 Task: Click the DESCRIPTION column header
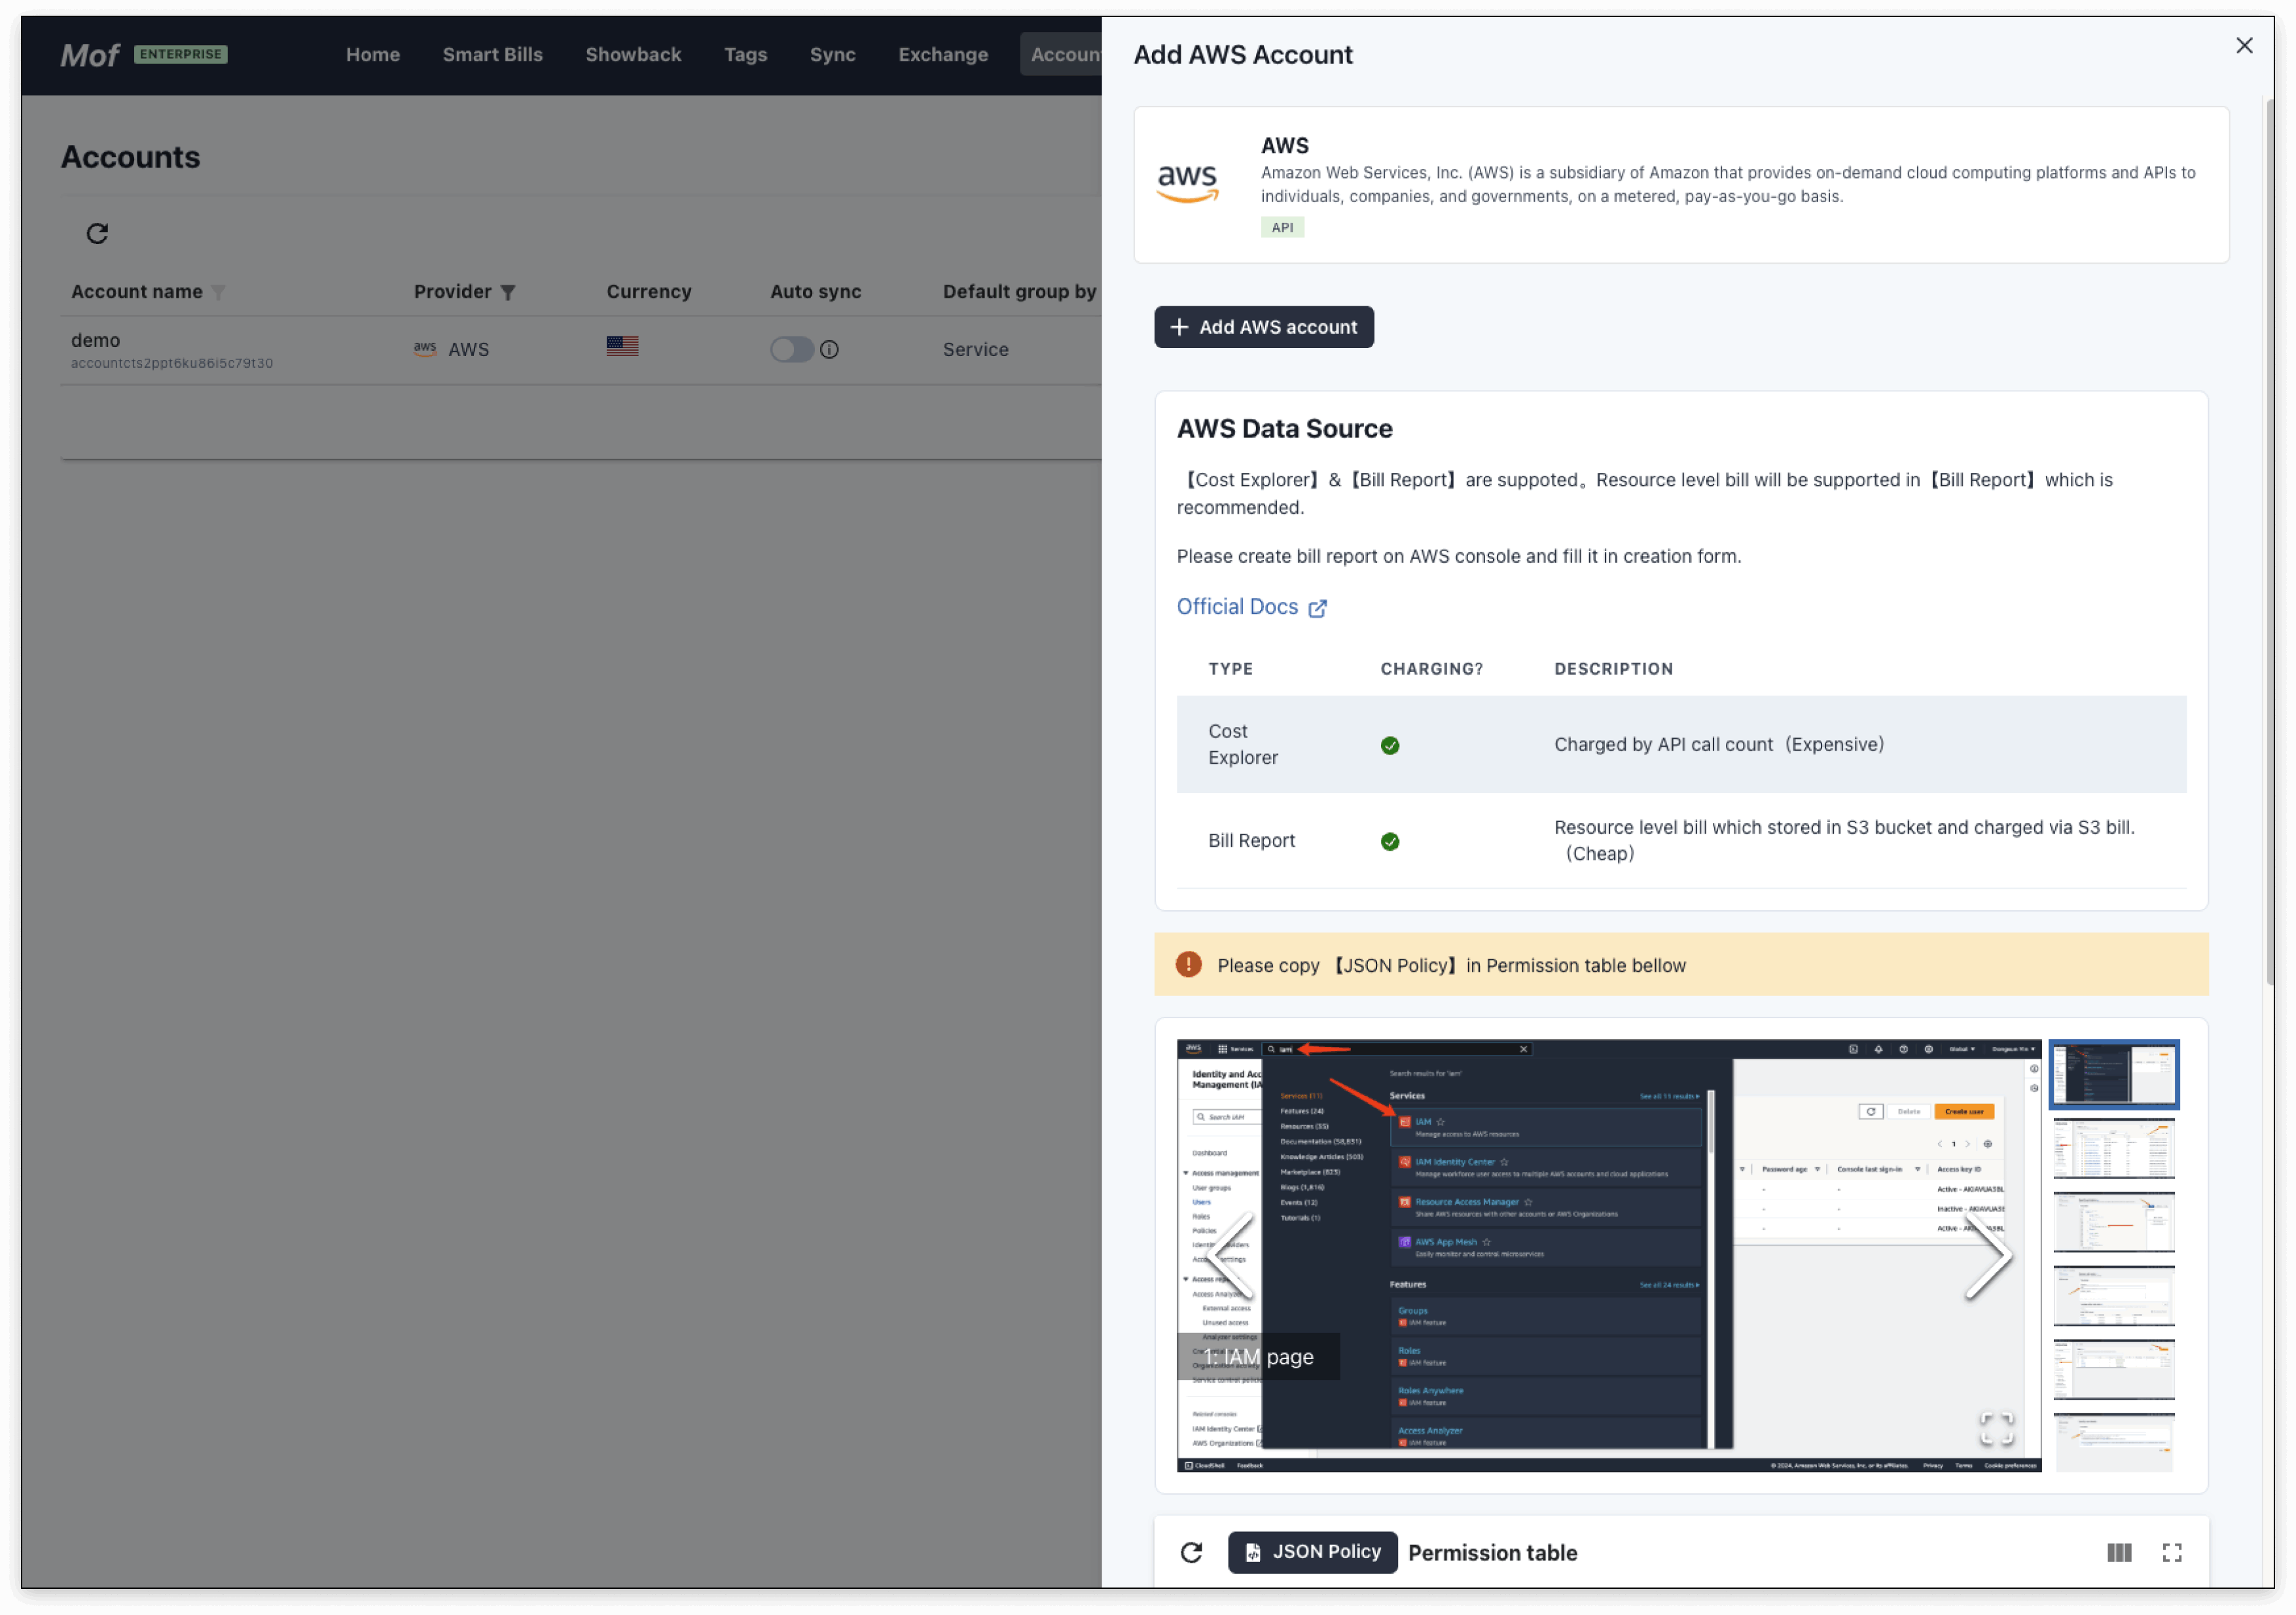click(x=1613, y=669)
